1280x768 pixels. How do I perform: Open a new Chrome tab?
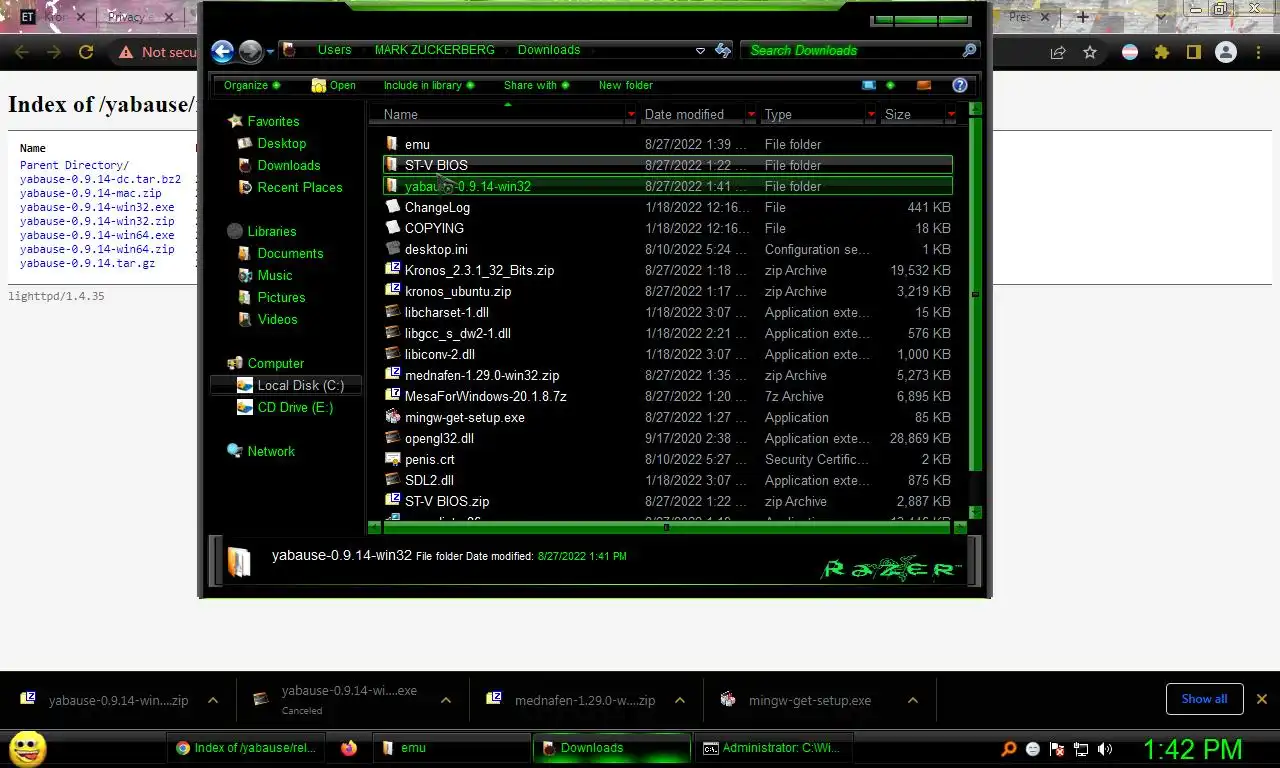pos(1082,17)
